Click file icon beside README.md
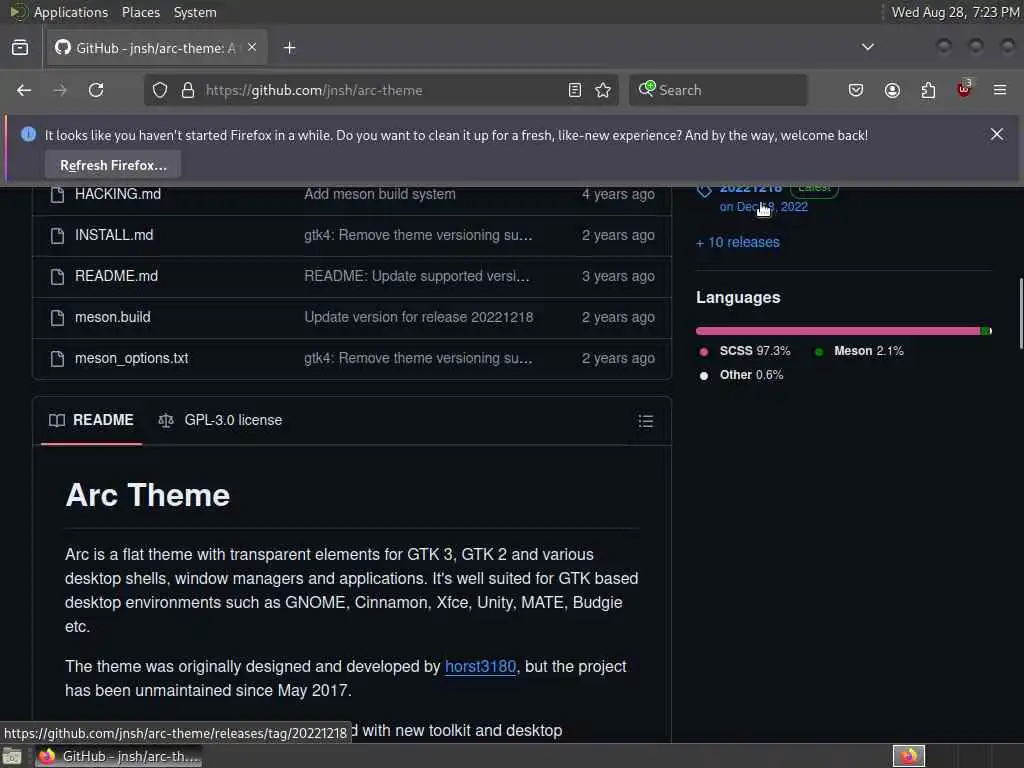 pyautogui.click(x=57, y=277)
